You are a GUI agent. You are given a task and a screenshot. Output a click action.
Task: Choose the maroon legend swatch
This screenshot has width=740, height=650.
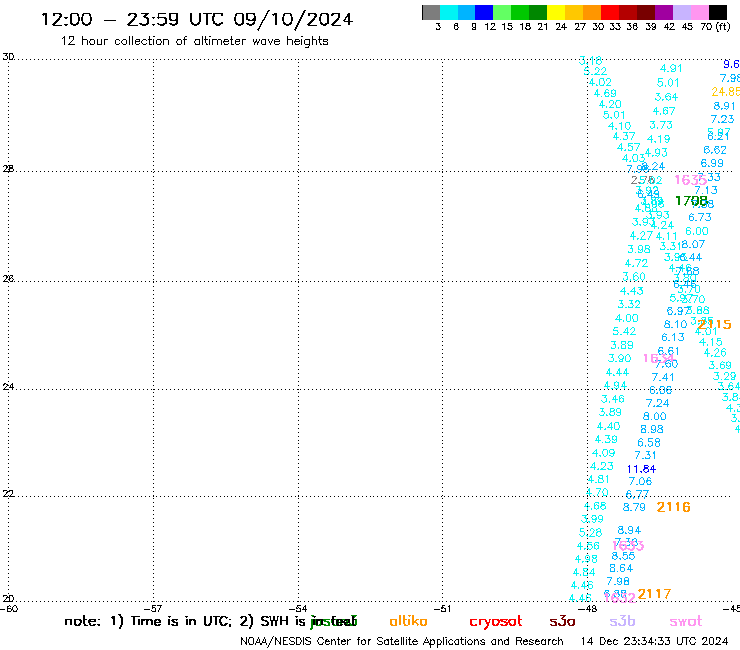pyautogui.click(x=646, y=12)
